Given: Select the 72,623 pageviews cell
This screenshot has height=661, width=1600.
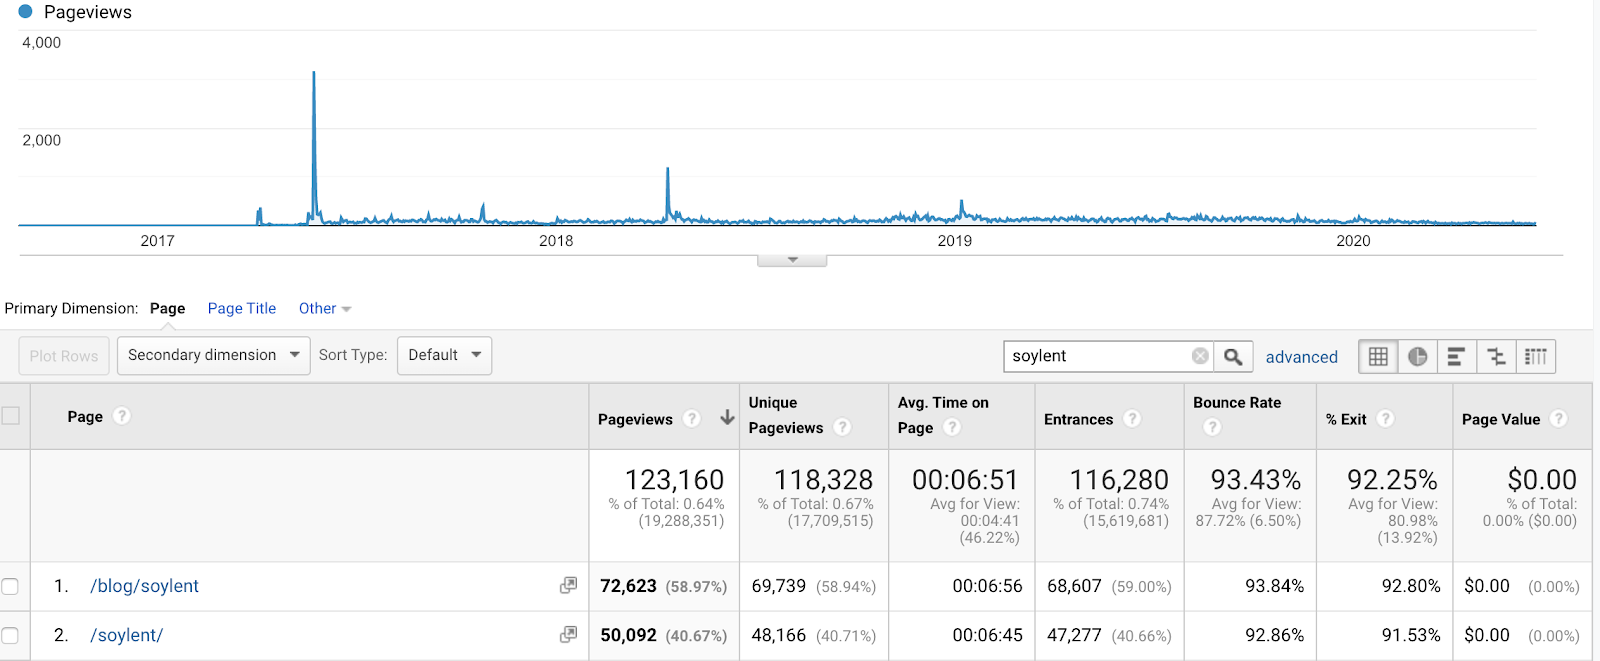Looking at the screenshot, I should (628, 586).
